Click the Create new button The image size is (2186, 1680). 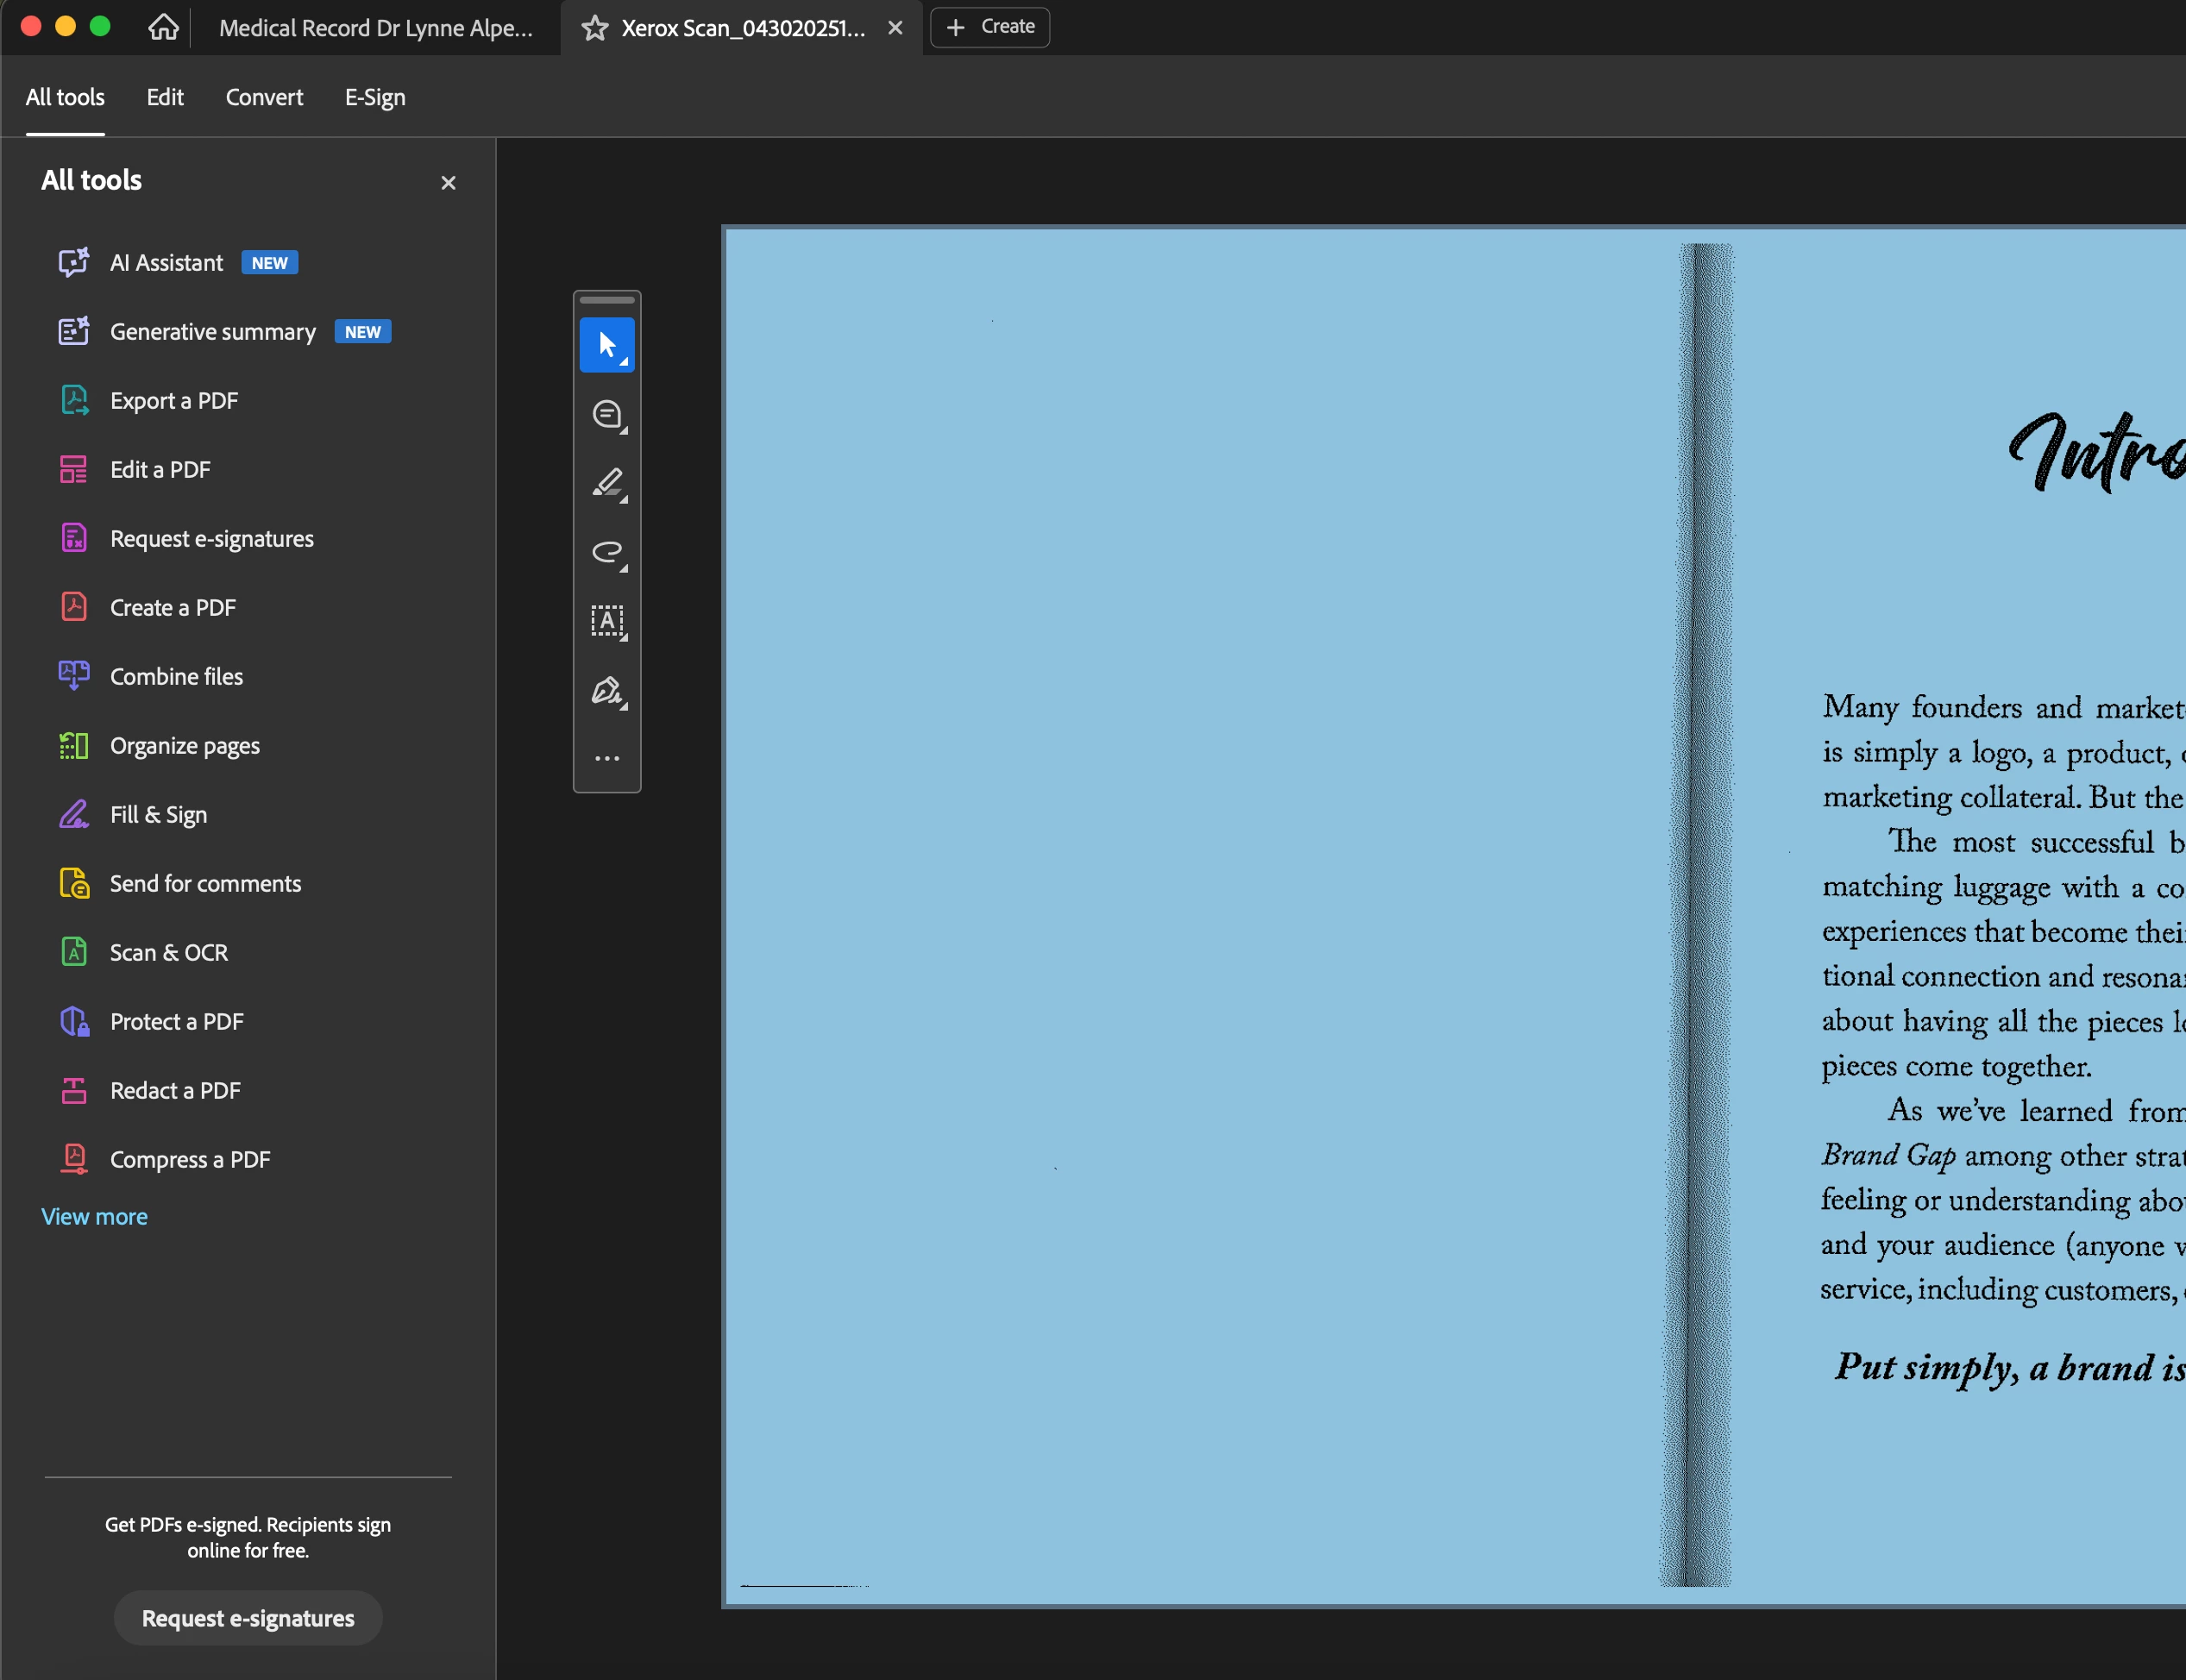[990, 27]
